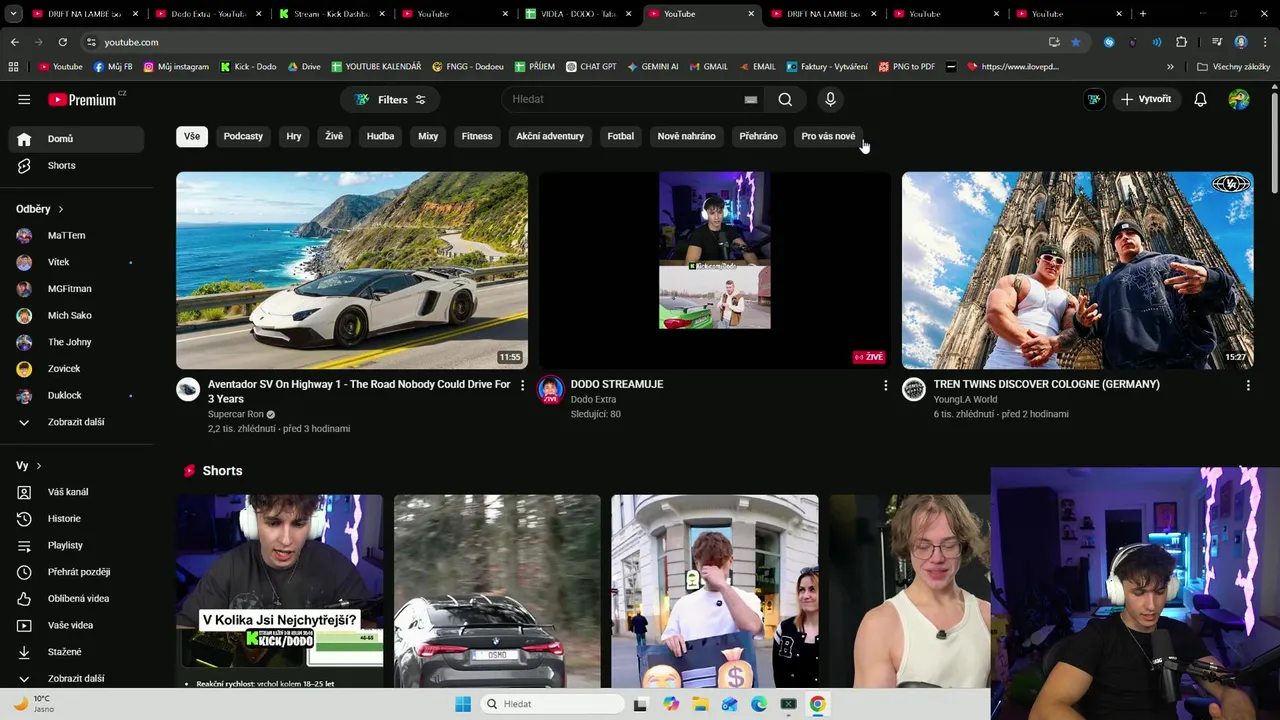Screen dimensions: 1280x720
Task: Select the Hry filter chip
Action: tap(294, 136)
